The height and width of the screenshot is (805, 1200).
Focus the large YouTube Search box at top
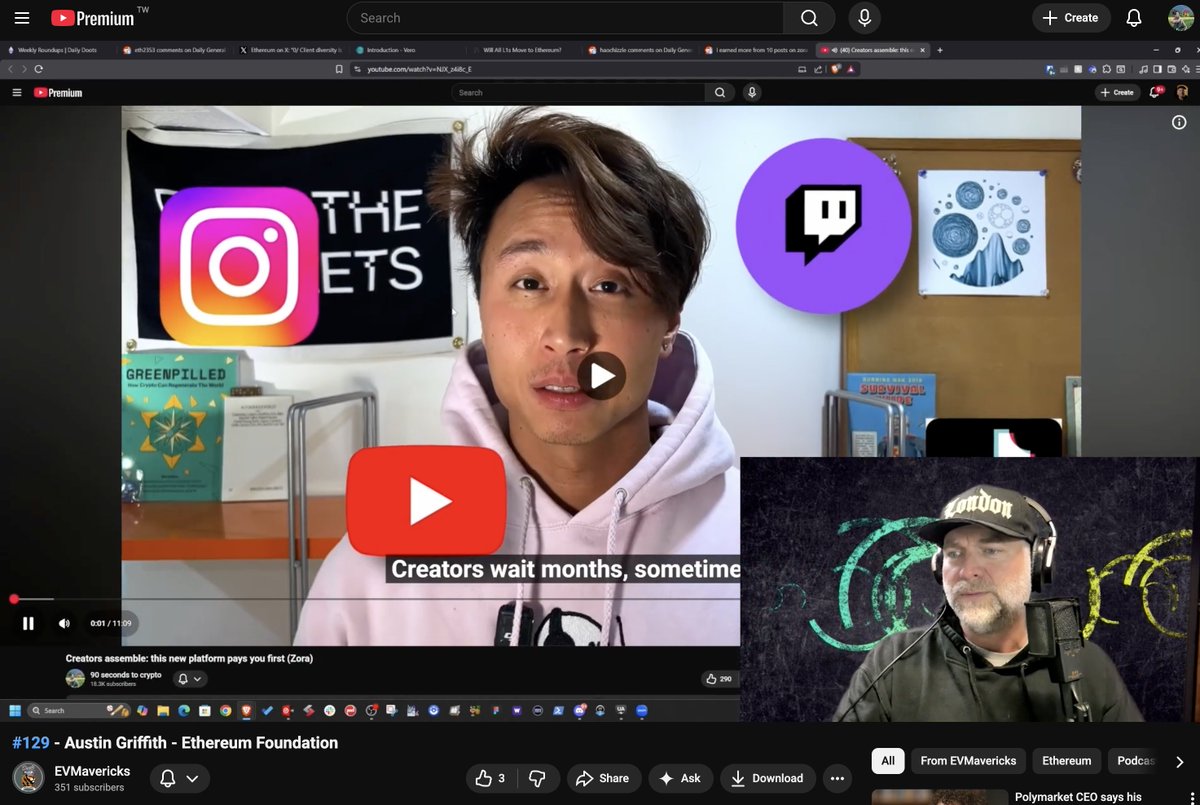565,18
